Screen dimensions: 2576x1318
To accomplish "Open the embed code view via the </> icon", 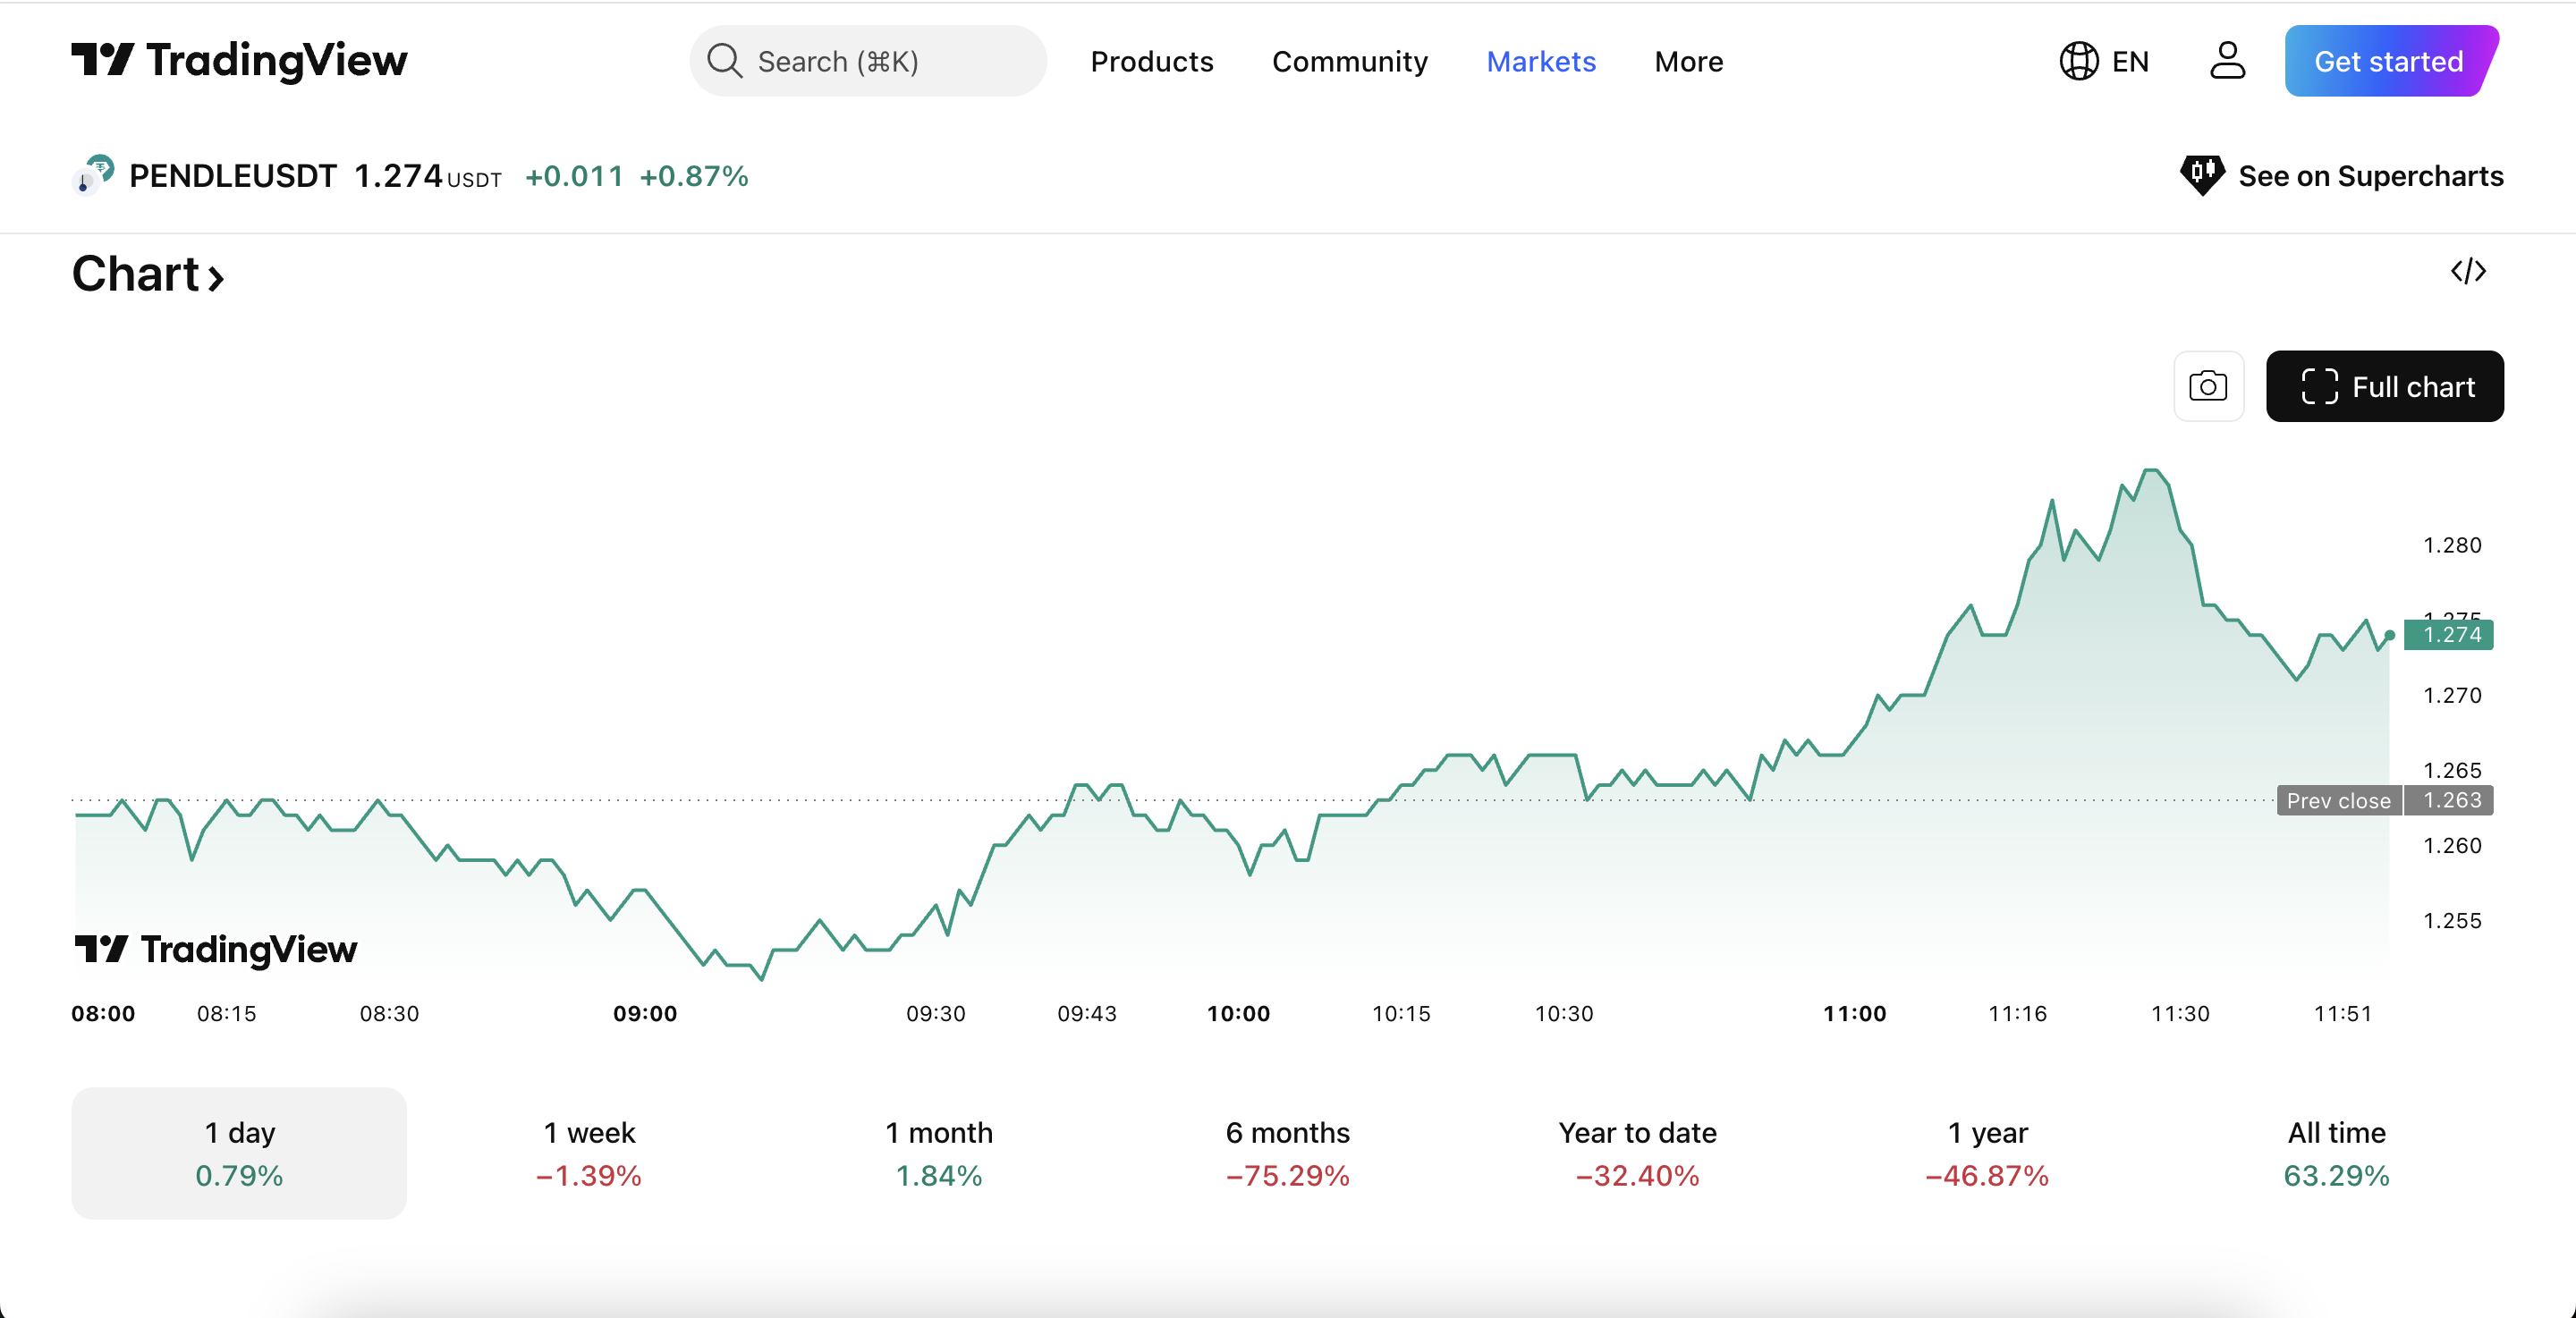I will point(2468,271).
